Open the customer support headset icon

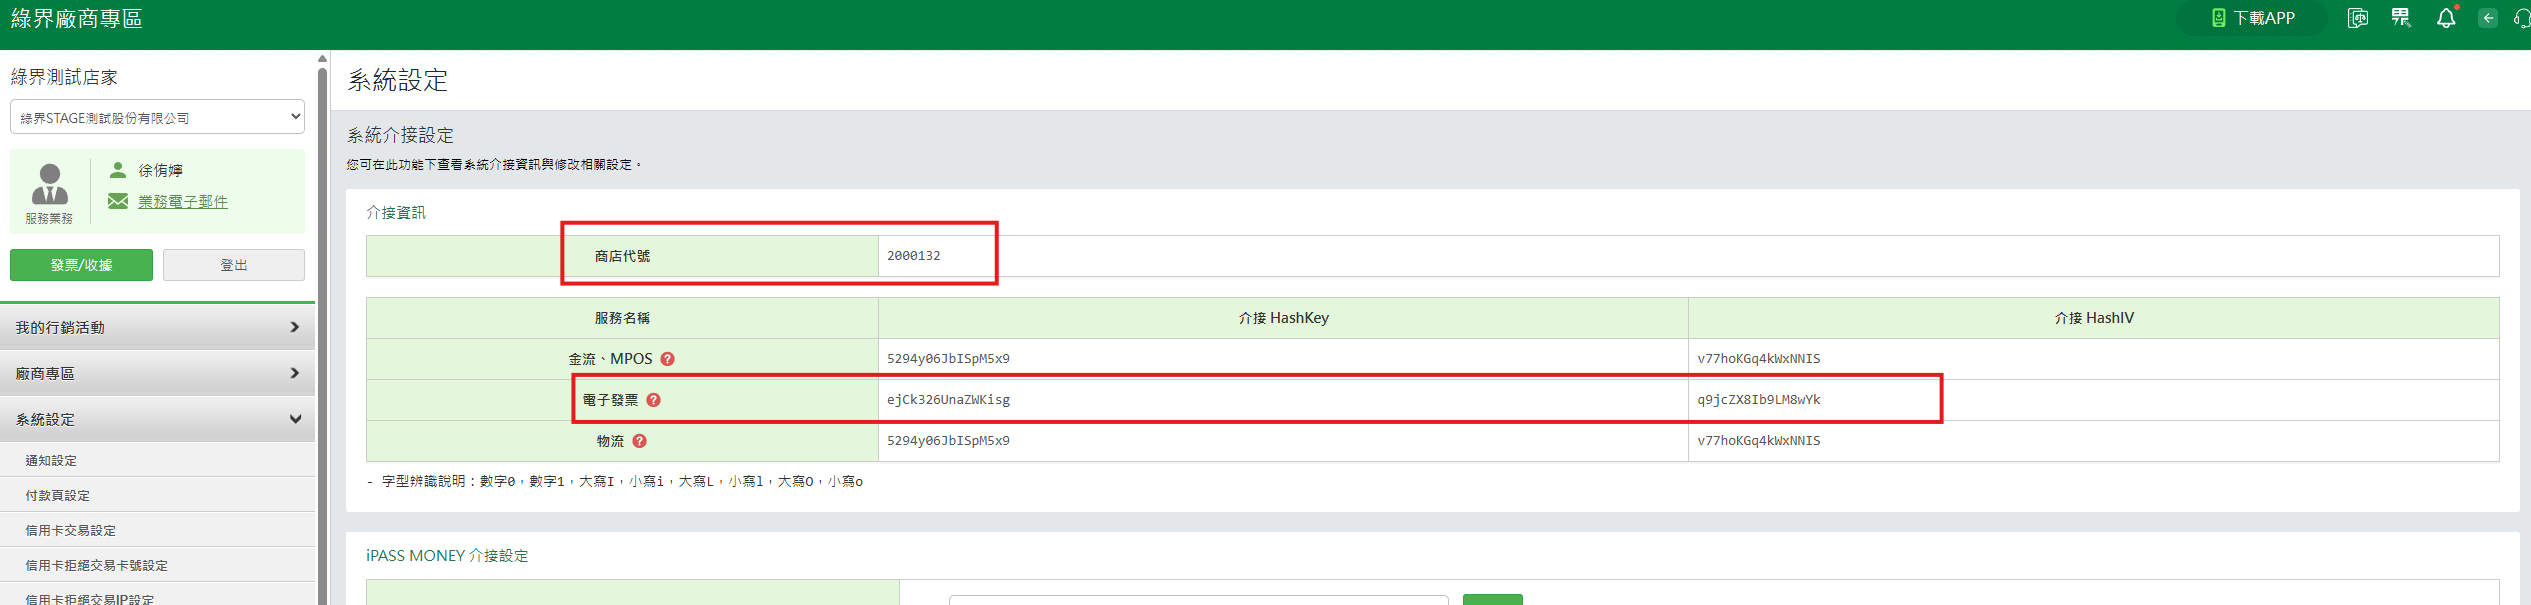click(x=2522, y=18)
